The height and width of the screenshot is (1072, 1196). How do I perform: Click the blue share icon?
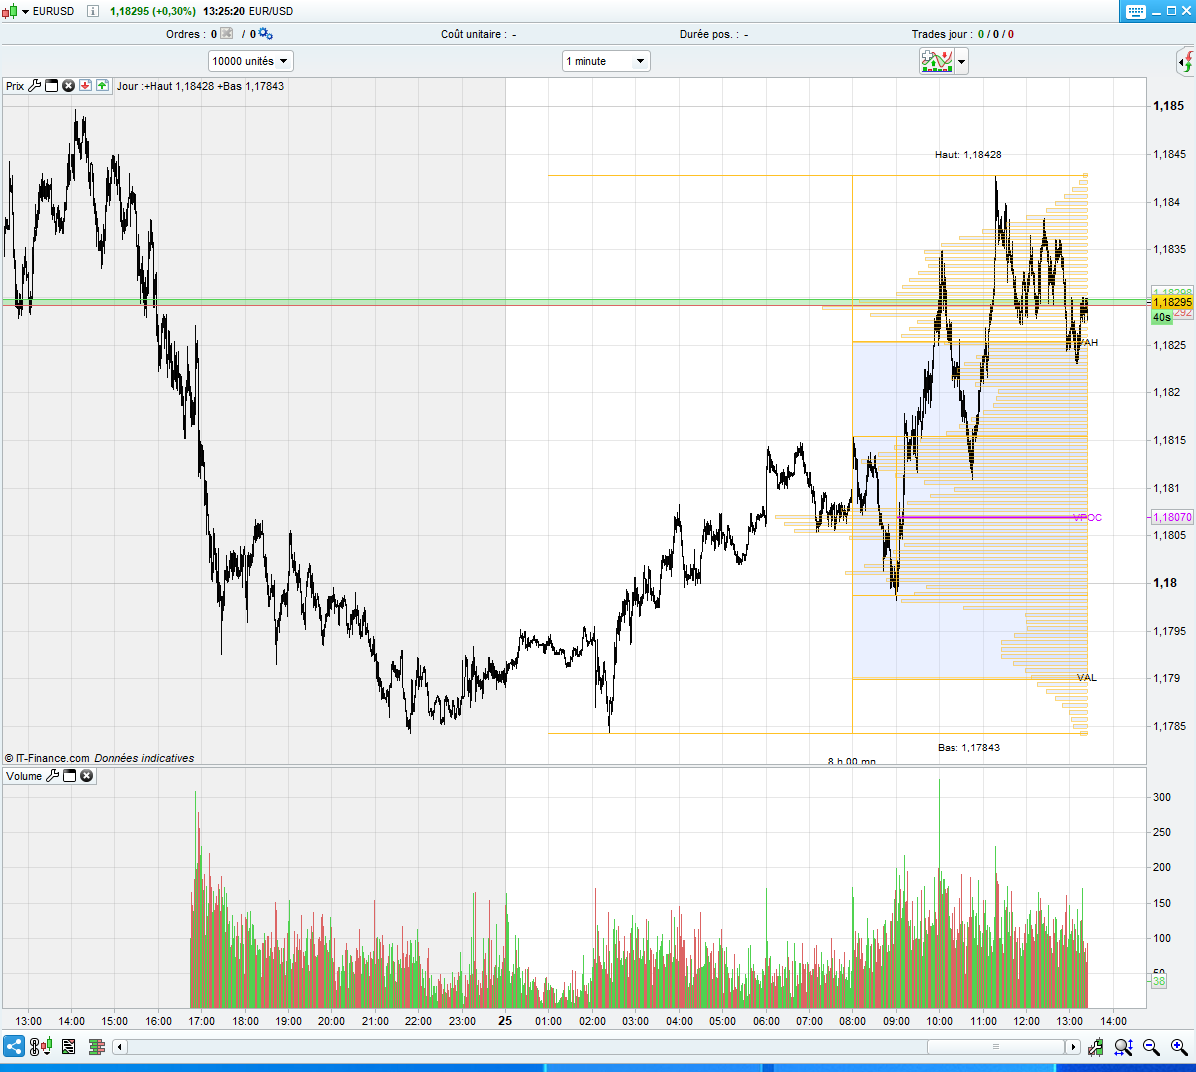[14, 1046]
